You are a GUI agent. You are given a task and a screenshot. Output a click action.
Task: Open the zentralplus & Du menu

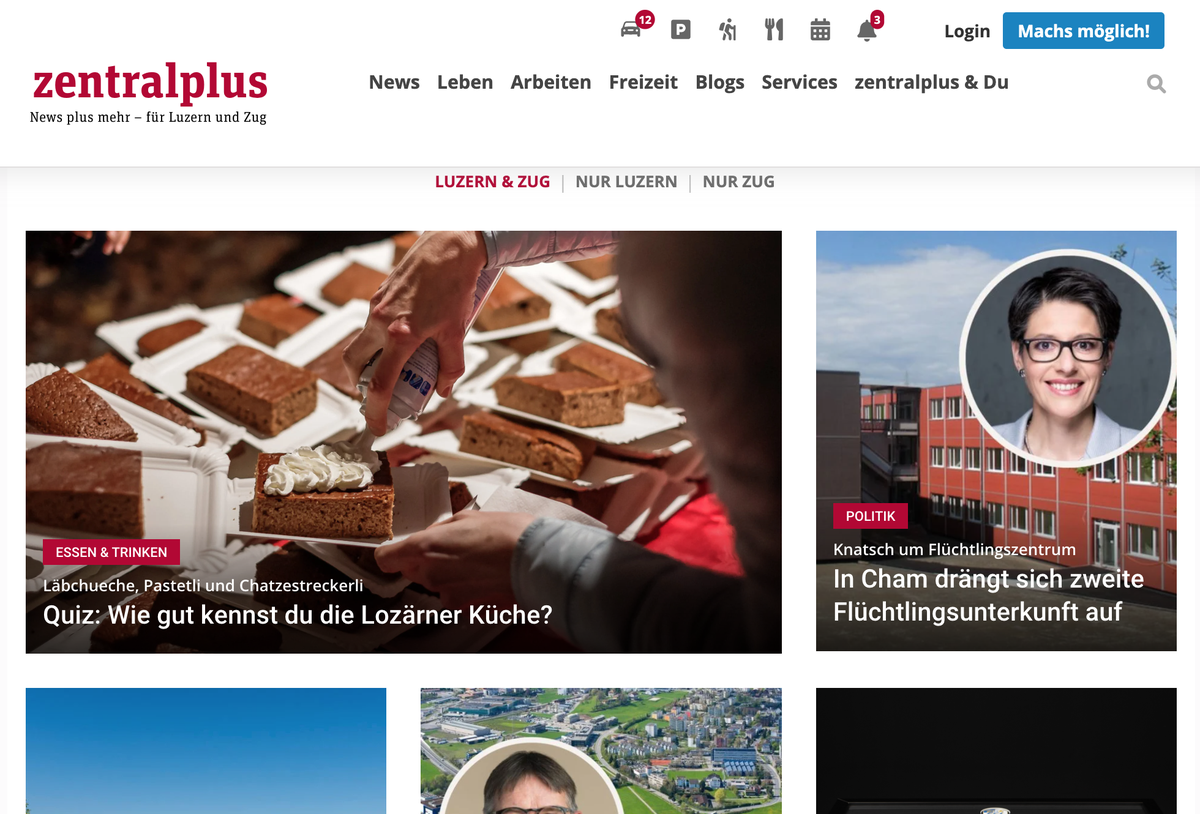coord(931,82)
